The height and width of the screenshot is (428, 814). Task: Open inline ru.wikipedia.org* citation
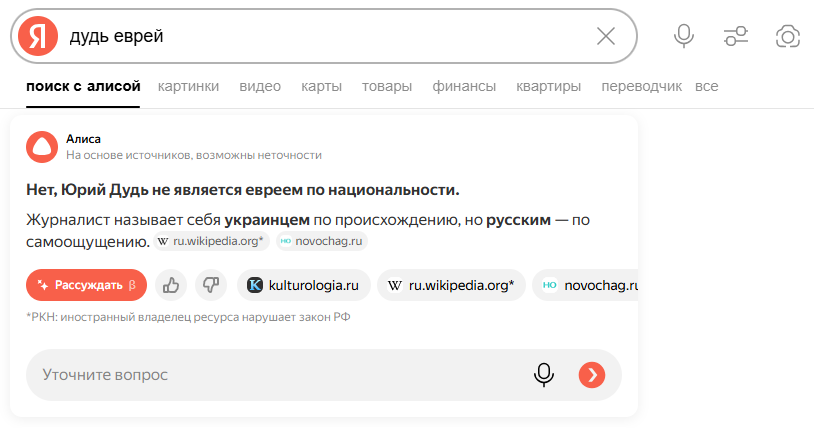click(x=211, y=241)
